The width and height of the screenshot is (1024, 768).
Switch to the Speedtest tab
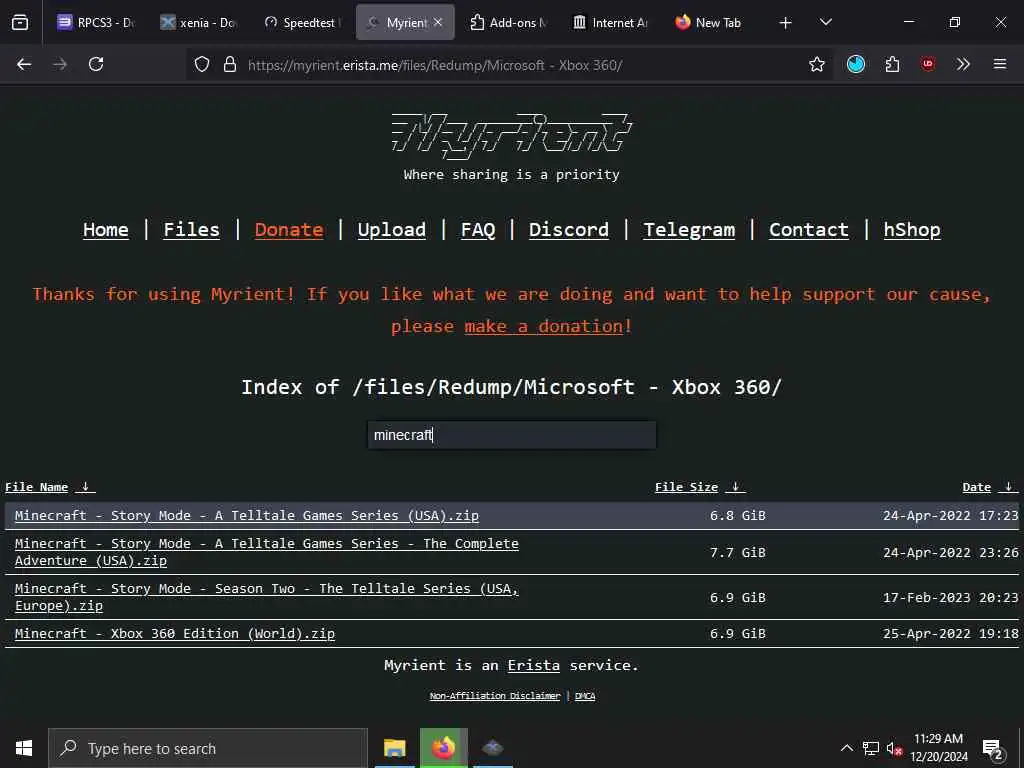302,22
